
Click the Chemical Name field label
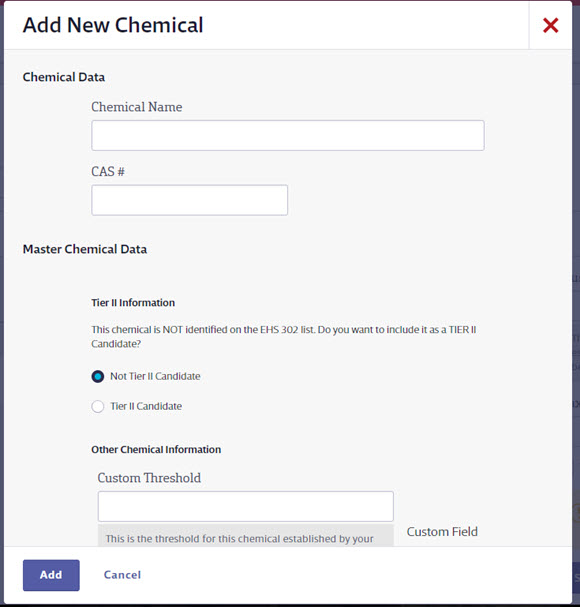pos(137,107)
